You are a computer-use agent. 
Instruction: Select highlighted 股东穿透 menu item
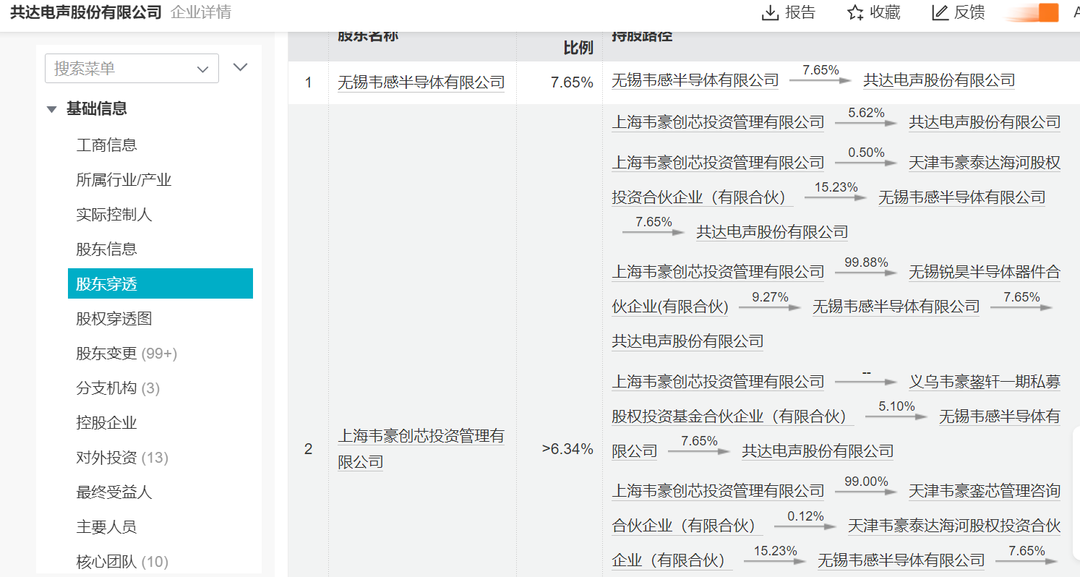(x=160, y=284)
